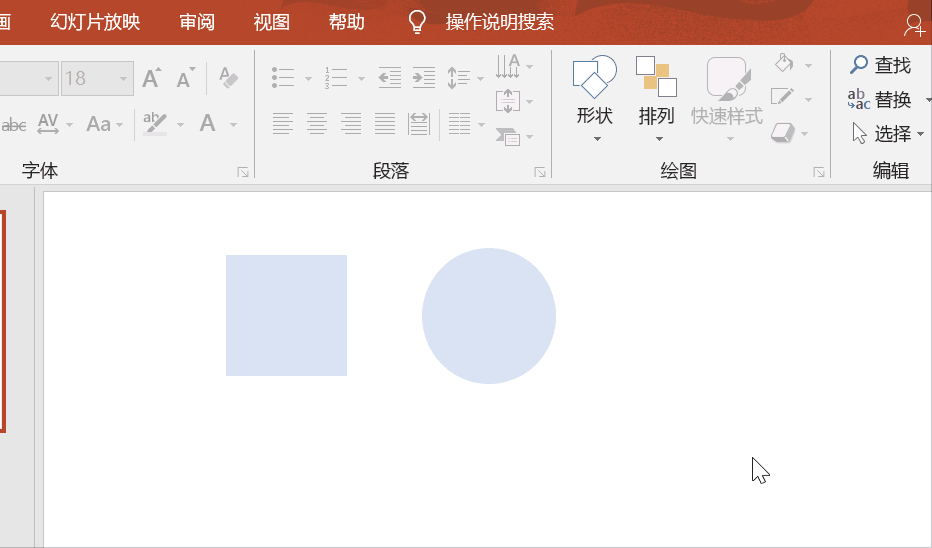Toggle strikethrough abc formatting
This screenshot has height=548, width=932.
tap(14, 125)
